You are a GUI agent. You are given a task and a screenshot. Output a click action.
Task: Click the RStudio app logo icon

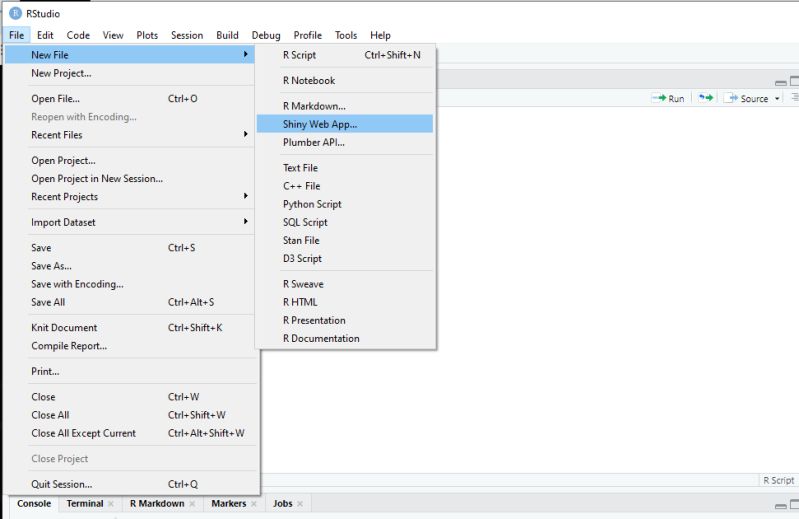(x=15, y=13)
